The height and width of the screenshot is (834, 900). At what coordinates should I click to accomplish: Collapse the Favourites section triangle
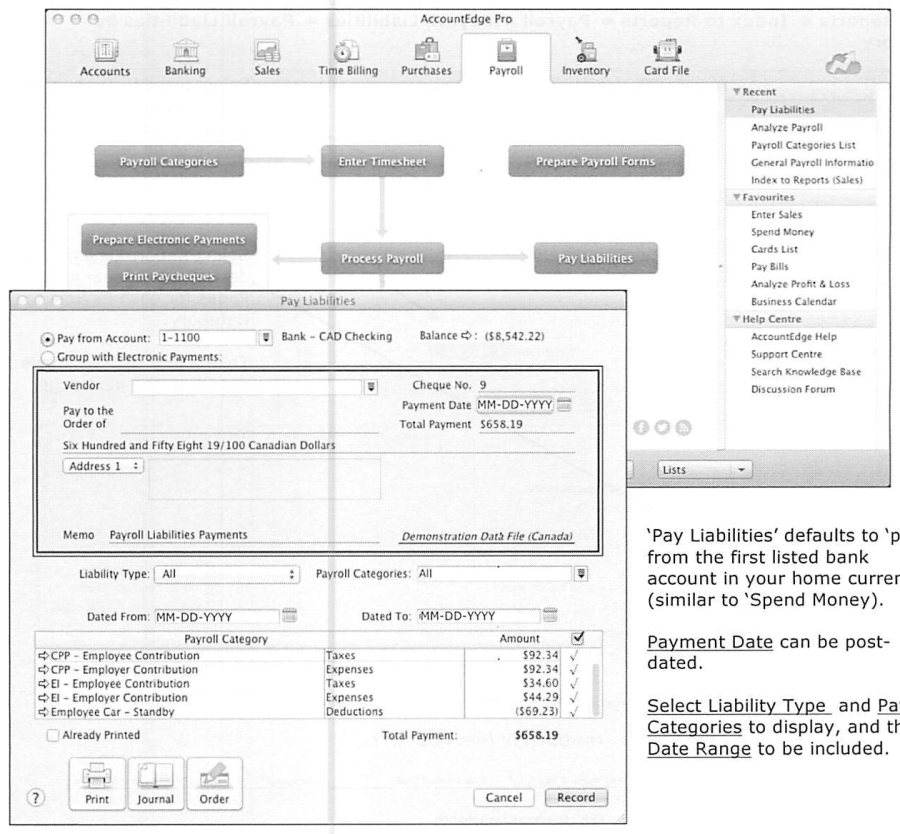pos(736,197)
